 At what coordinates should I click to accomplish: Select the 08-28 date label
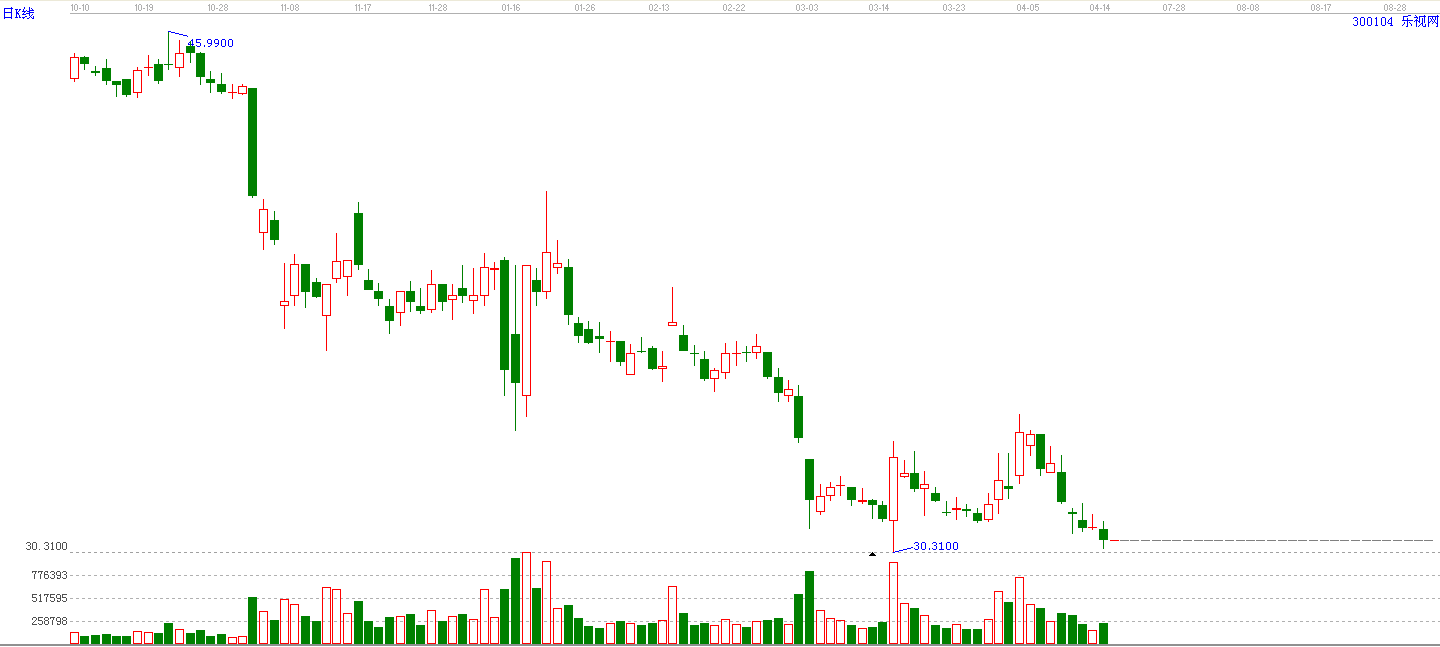point(1395,7)
